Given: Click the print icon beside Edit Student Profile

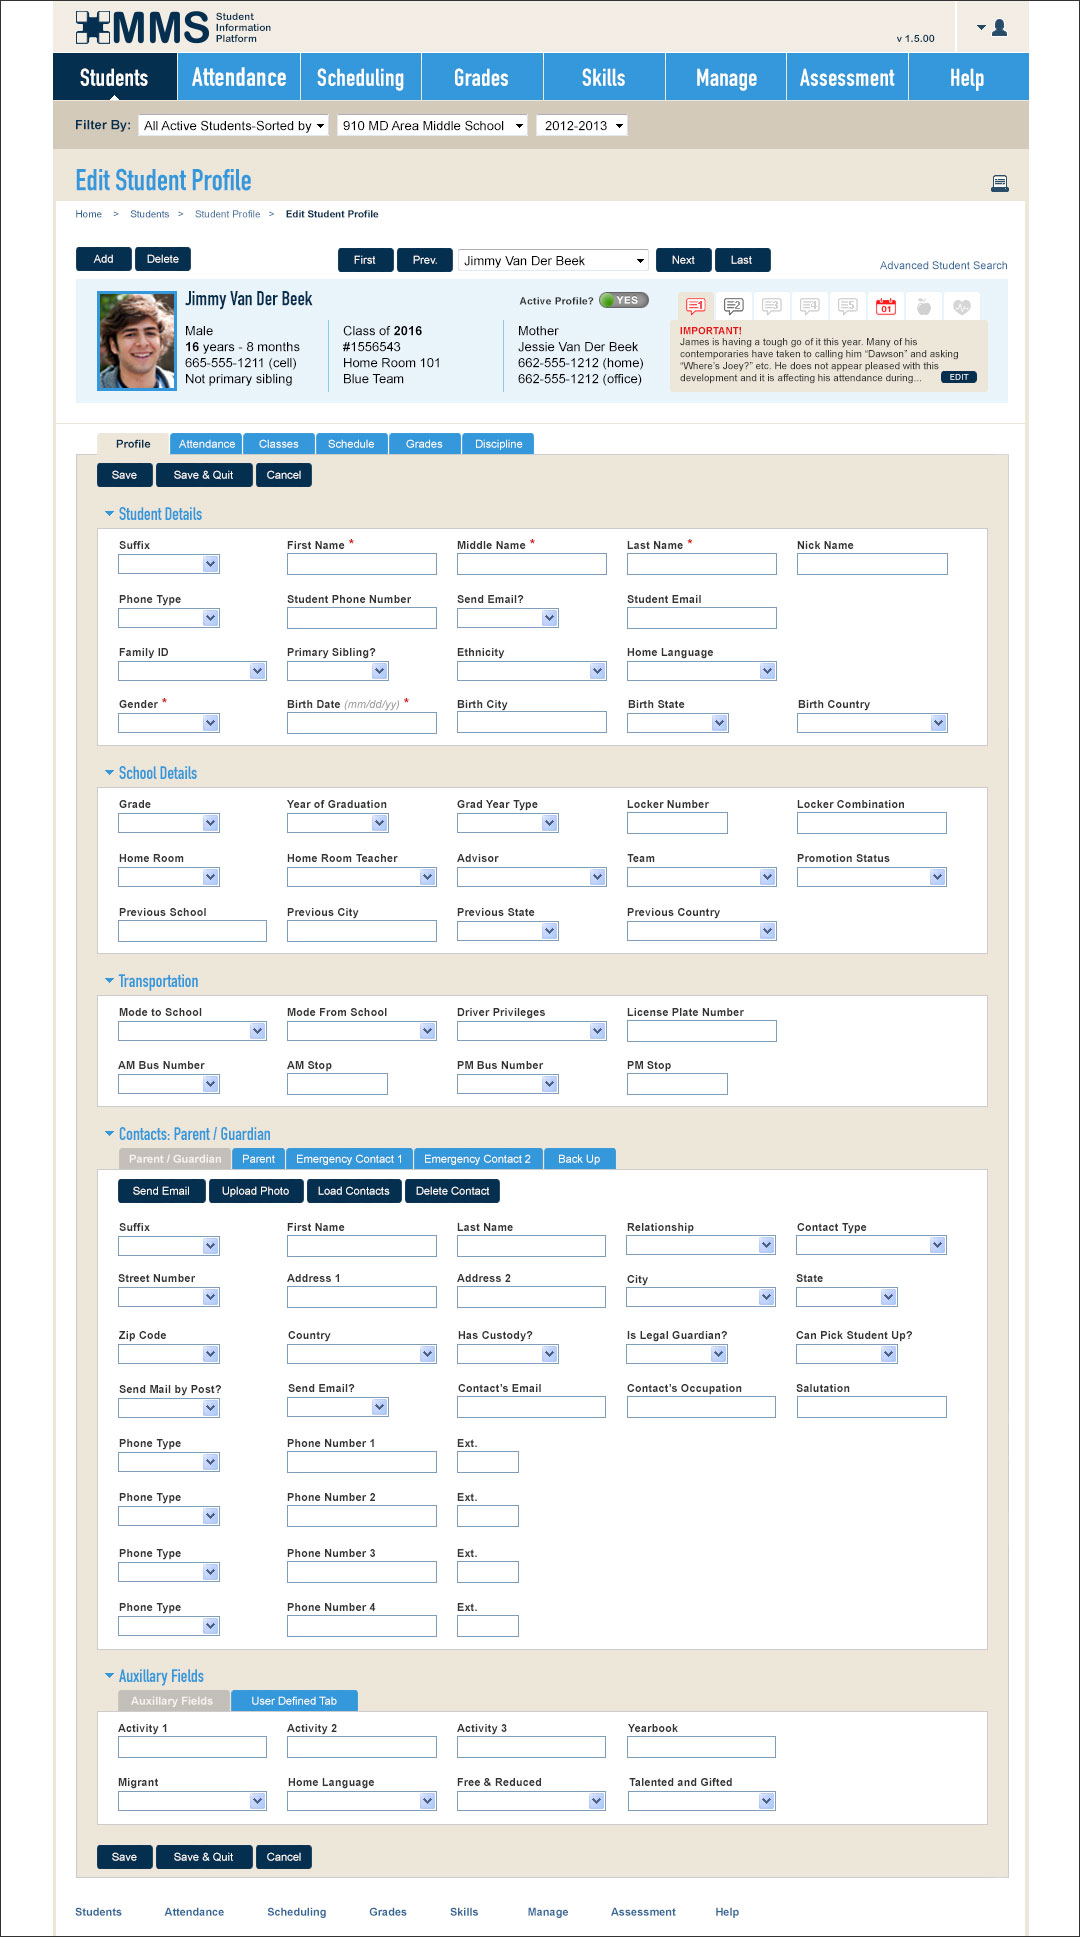Looking at the screenshot, I should pos(1000,183).
